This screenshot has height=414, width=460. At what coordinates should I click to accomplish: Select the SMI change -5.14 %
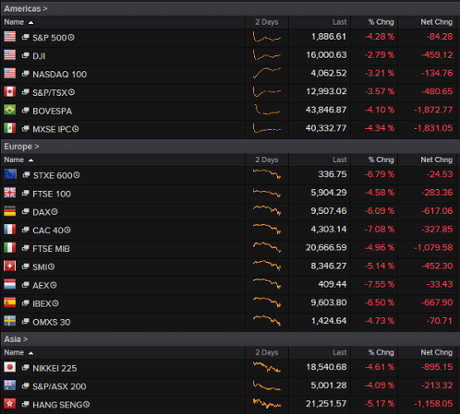coord(379,266)
